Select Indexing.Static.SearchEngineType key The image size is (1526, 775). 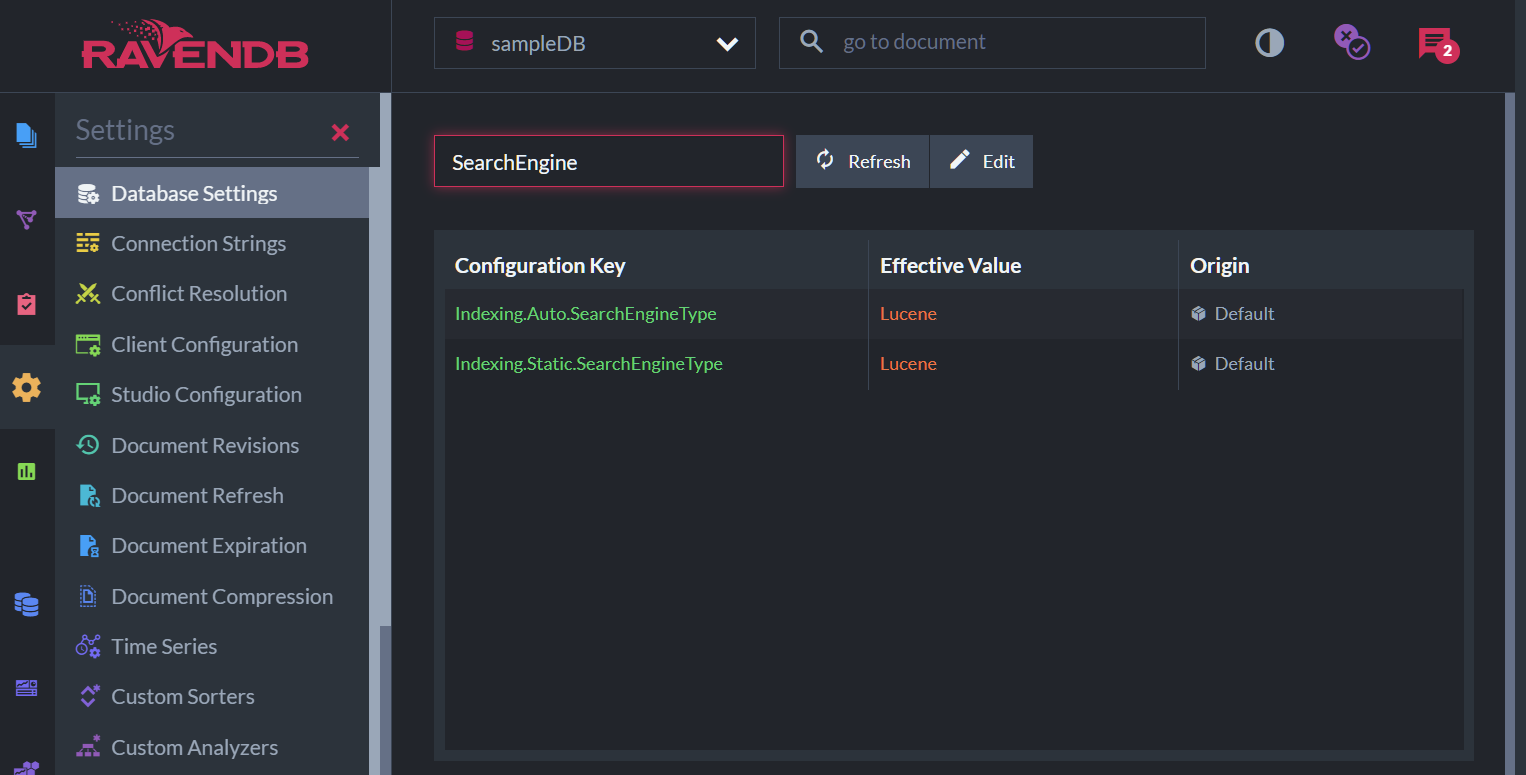click(x=589, y=364)
